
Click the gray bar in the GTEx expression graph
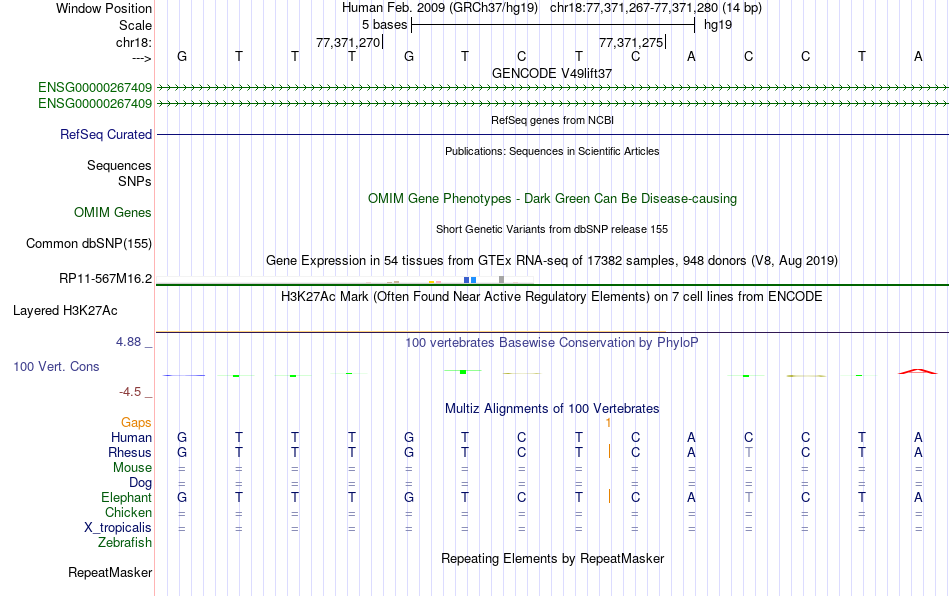[501, 279]
